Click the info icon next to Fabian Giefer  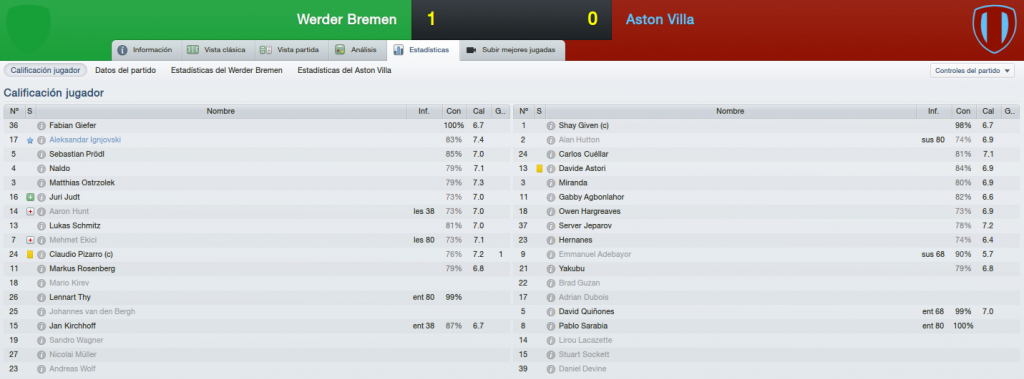tap(41, 125)
